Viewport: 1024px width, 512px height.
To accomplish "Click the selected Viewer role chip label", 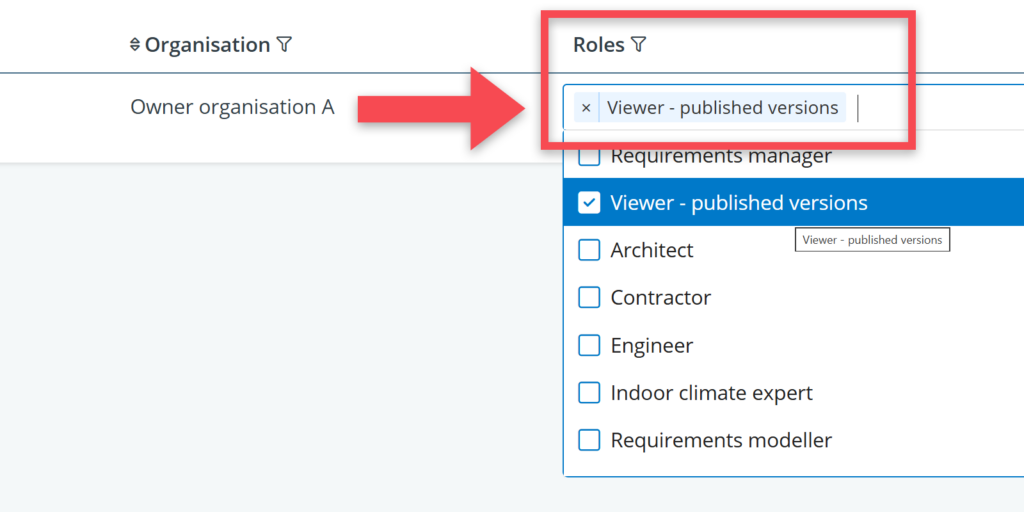I will click(722, 108).
